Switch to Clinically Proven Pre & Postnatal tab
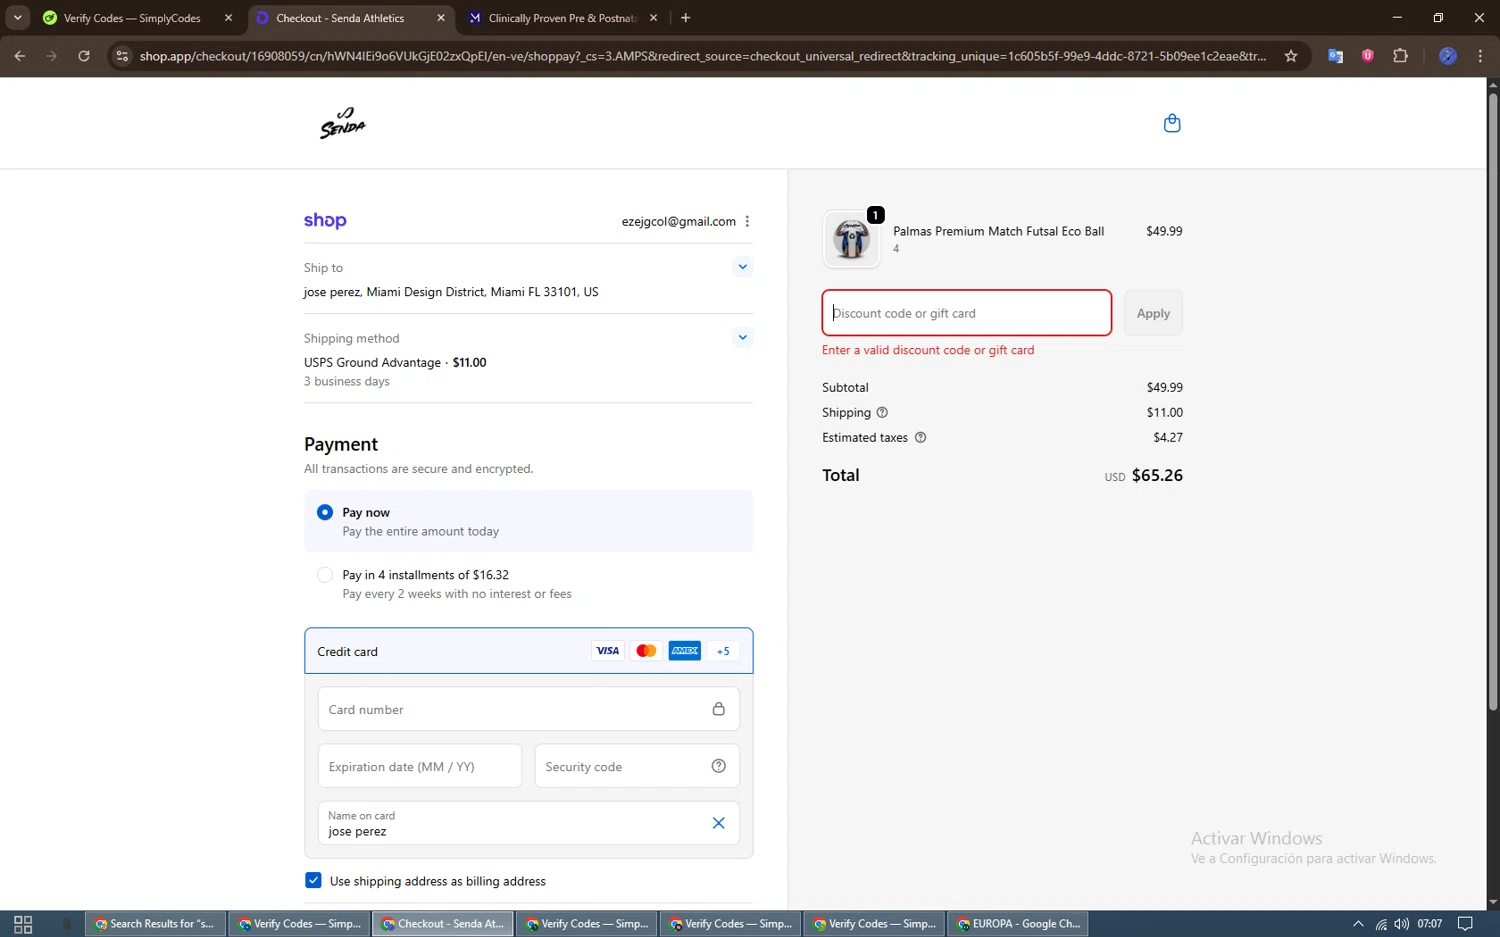The width and height of the screenshot is (1500, 937). pyautogui.click(x=562, y=18)
